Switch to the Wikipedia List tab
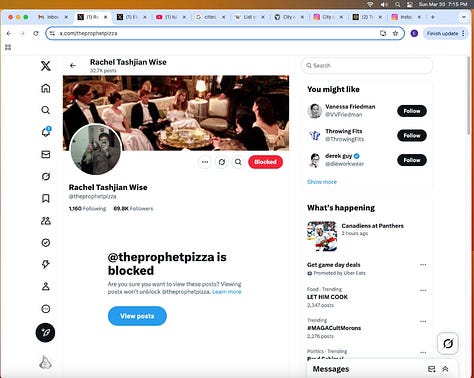Image resolution: width=474 pixels, height=378 pixels. (249, 17)
